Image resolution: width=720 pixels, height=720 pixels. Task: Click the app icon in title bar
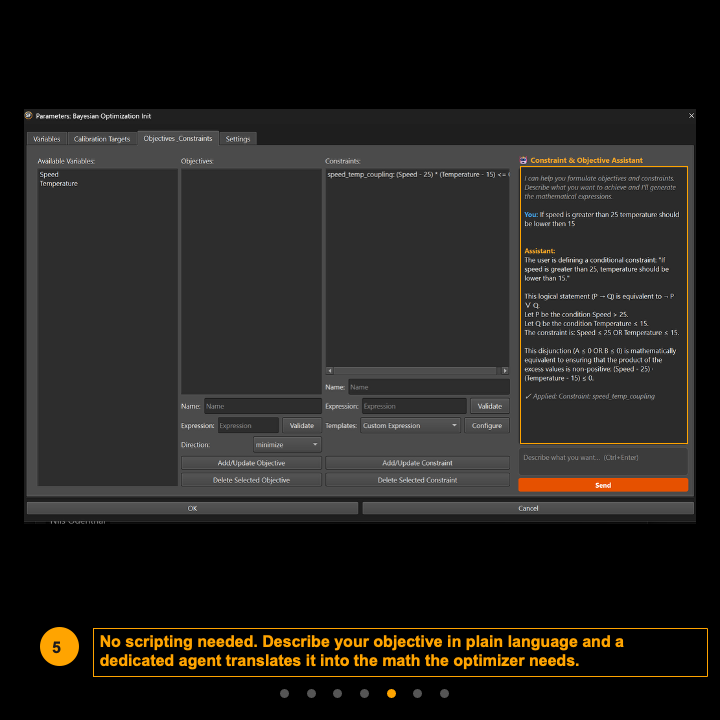tap(29, 116)
